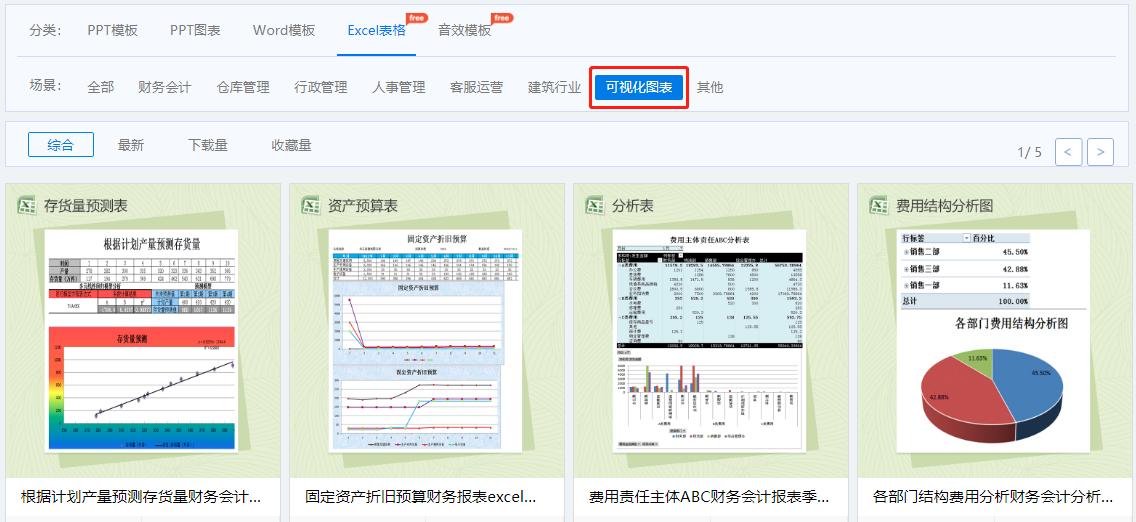Screen dimensions: 1136x522
Task: Select the Excel表格 category tab
Action: coord(376,30)
